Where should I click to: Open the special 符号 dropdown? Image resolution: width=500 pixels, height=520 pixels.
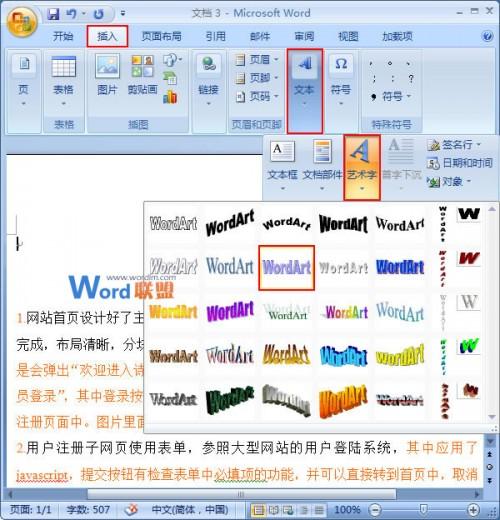click(x=391, y=96)
